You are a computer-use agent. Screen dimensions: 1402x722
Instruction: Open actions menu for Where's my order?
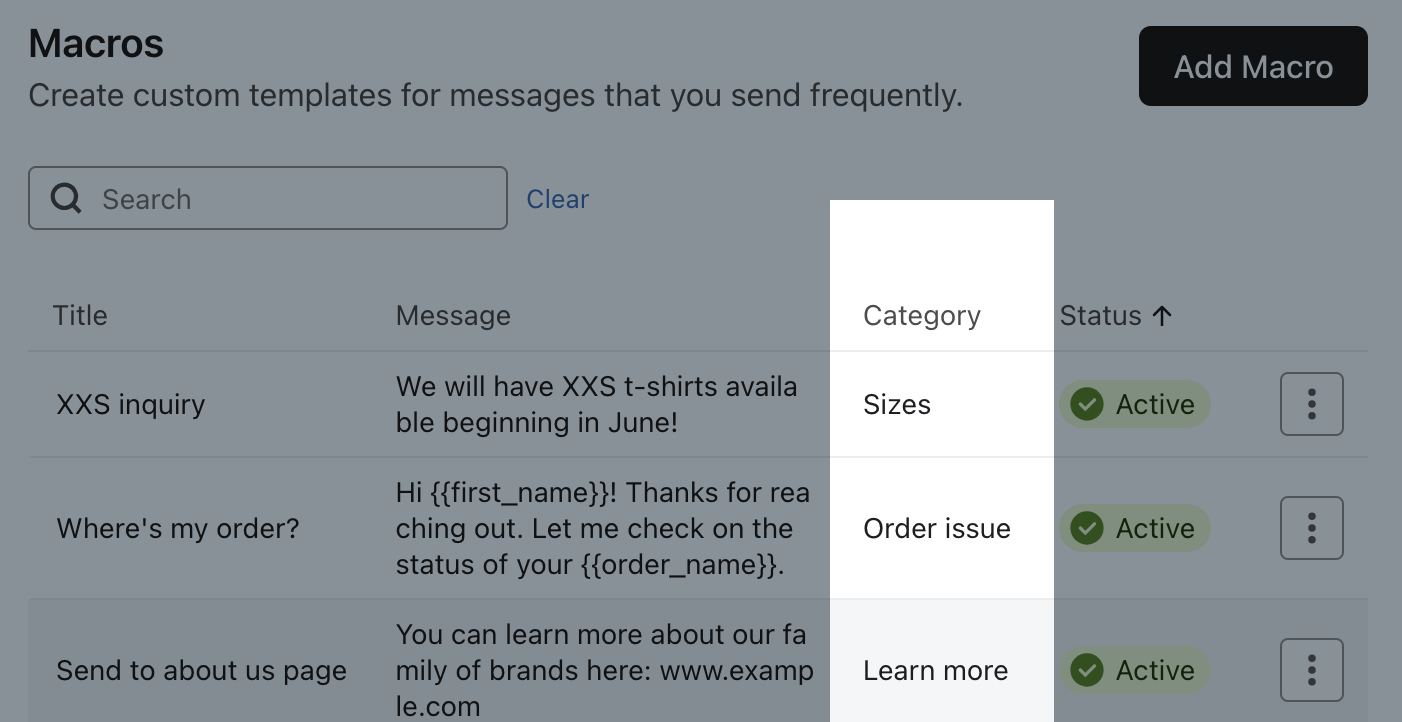1311,528
